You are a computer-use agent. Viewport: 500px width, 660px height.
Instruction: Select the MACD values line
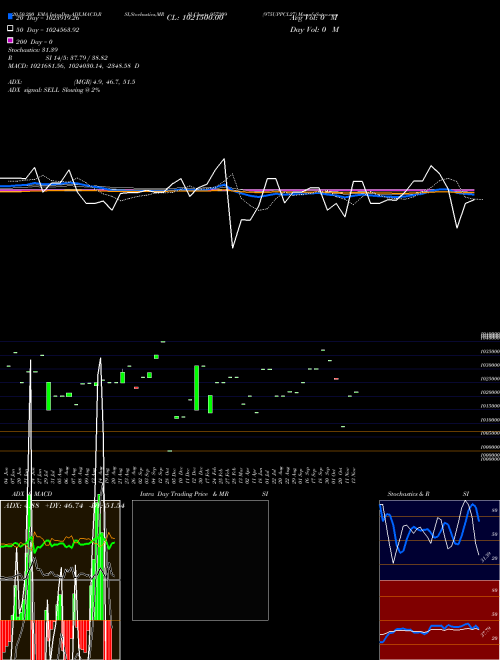(74, 66)
